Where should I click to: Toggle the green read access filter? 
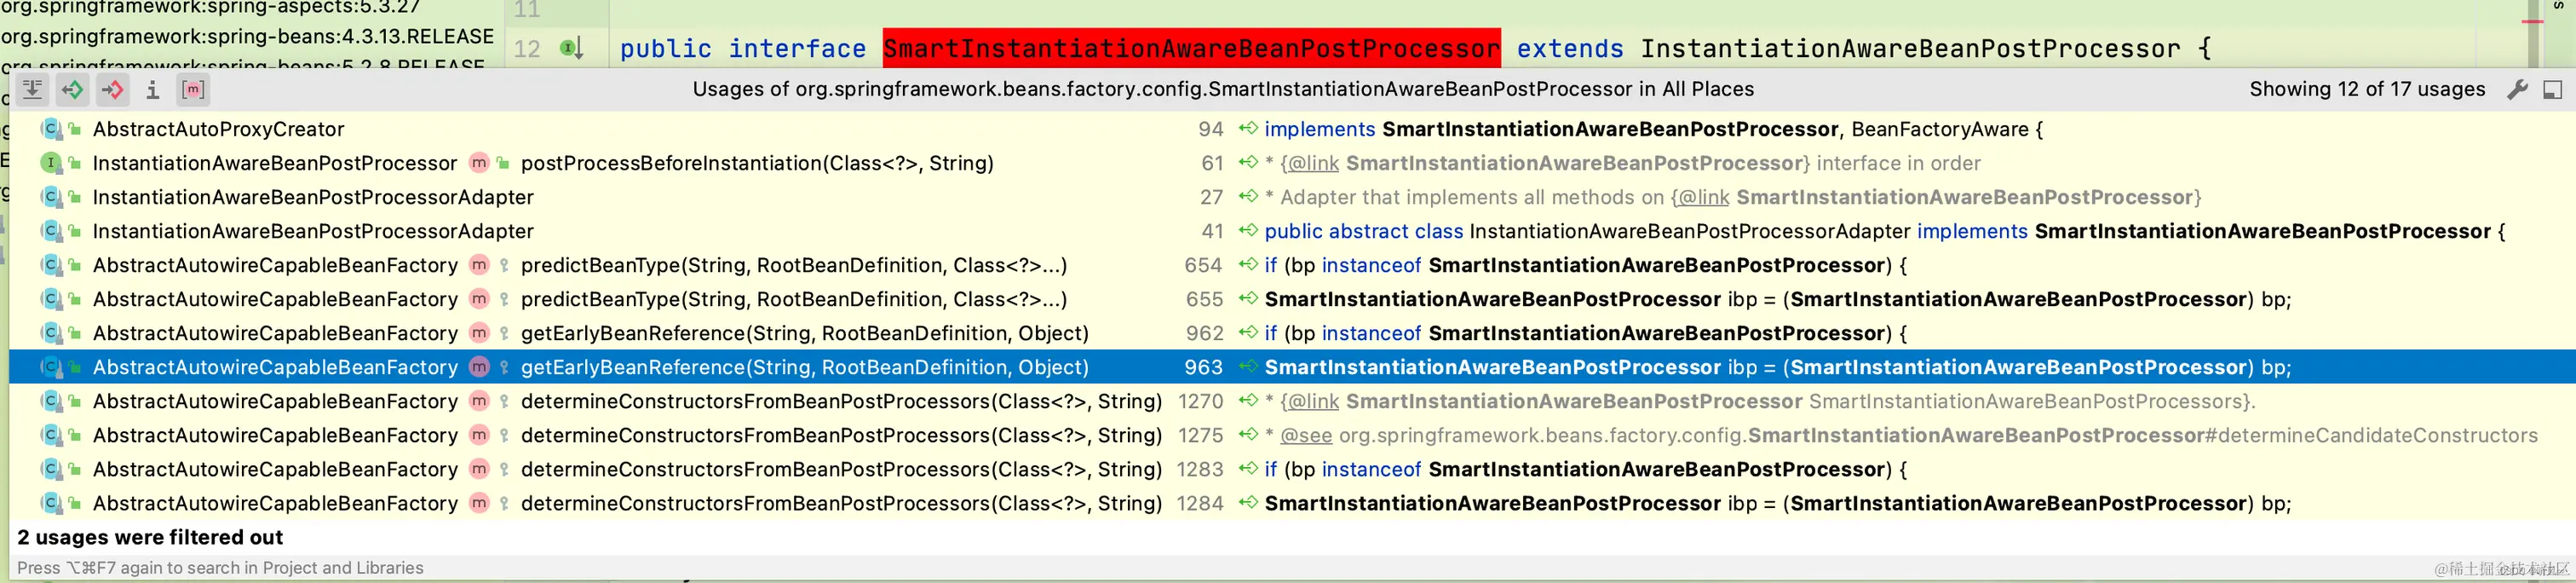point(72,90)
